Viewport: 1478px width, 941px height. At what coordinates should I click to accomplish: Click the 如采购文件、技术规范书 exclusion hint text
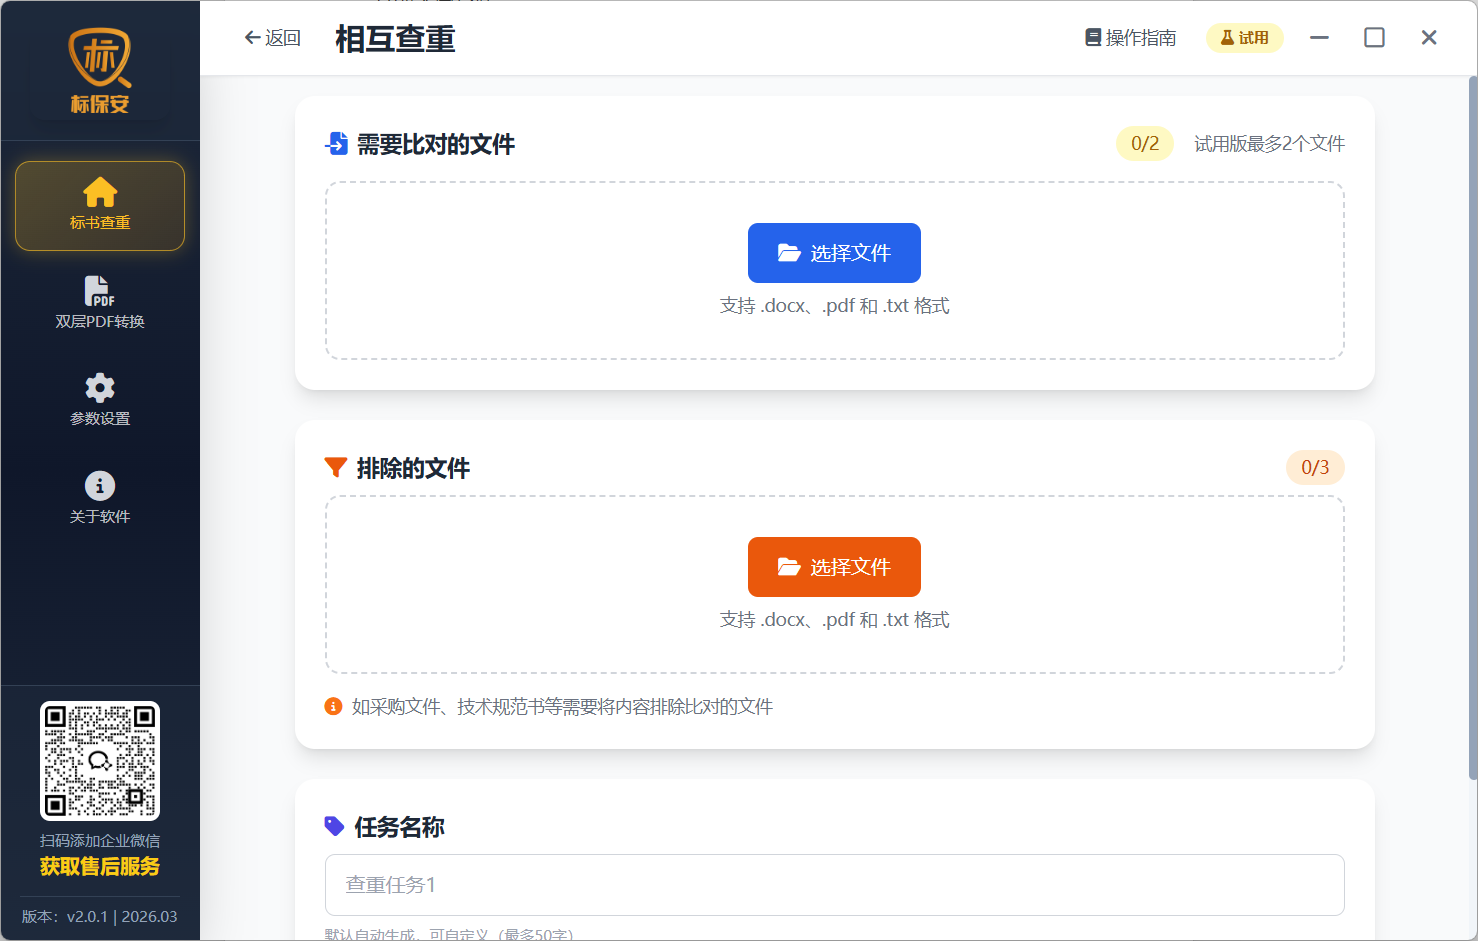click(562, 707)
